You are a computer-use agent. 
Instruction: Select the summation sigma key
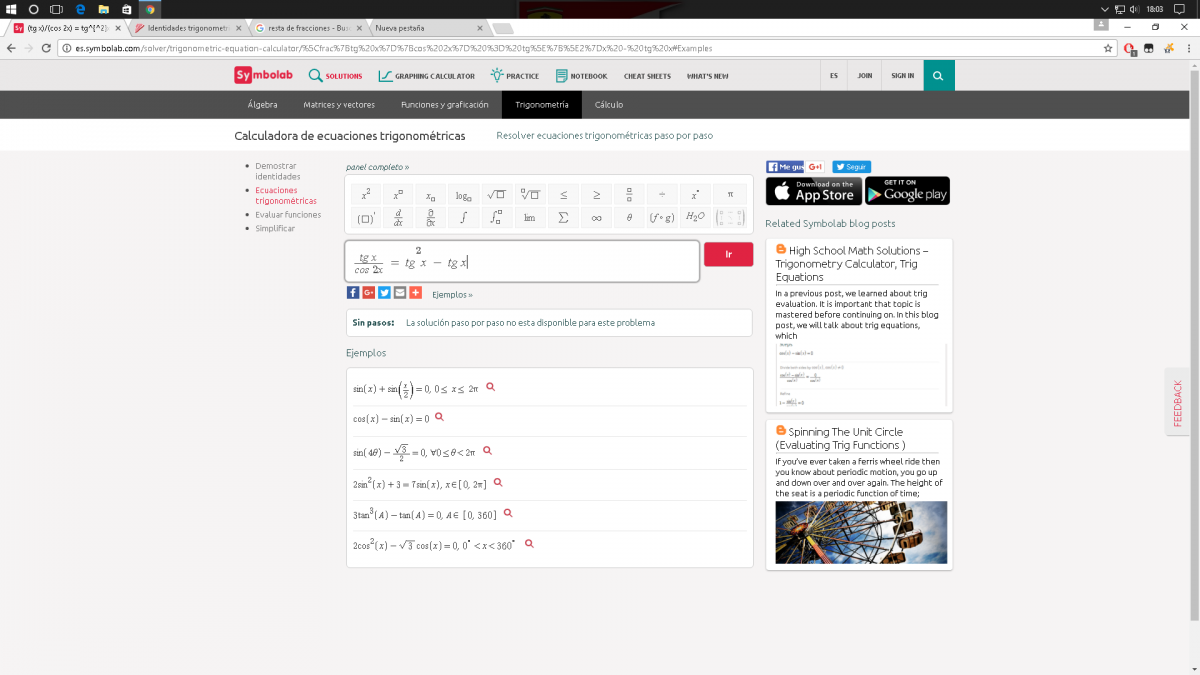coord(563,217)
